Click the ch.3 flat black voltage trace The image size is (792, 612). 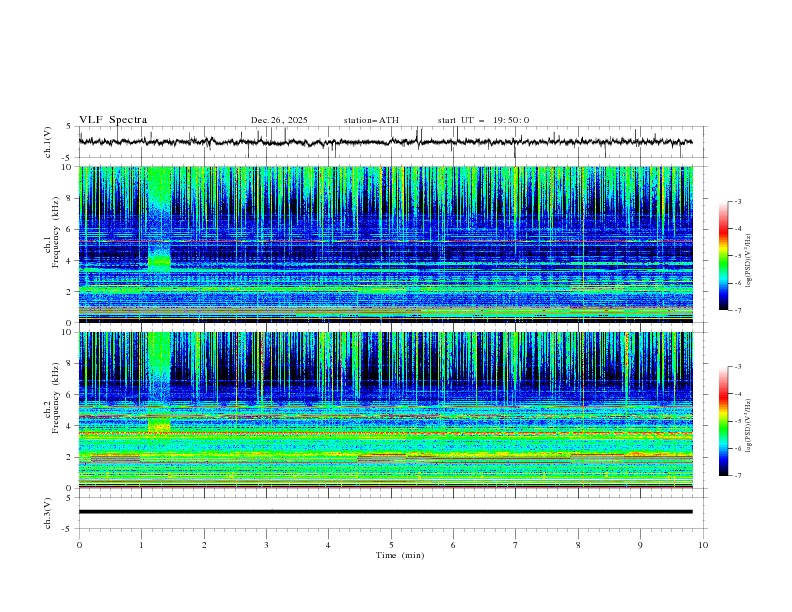click(385, 512)
